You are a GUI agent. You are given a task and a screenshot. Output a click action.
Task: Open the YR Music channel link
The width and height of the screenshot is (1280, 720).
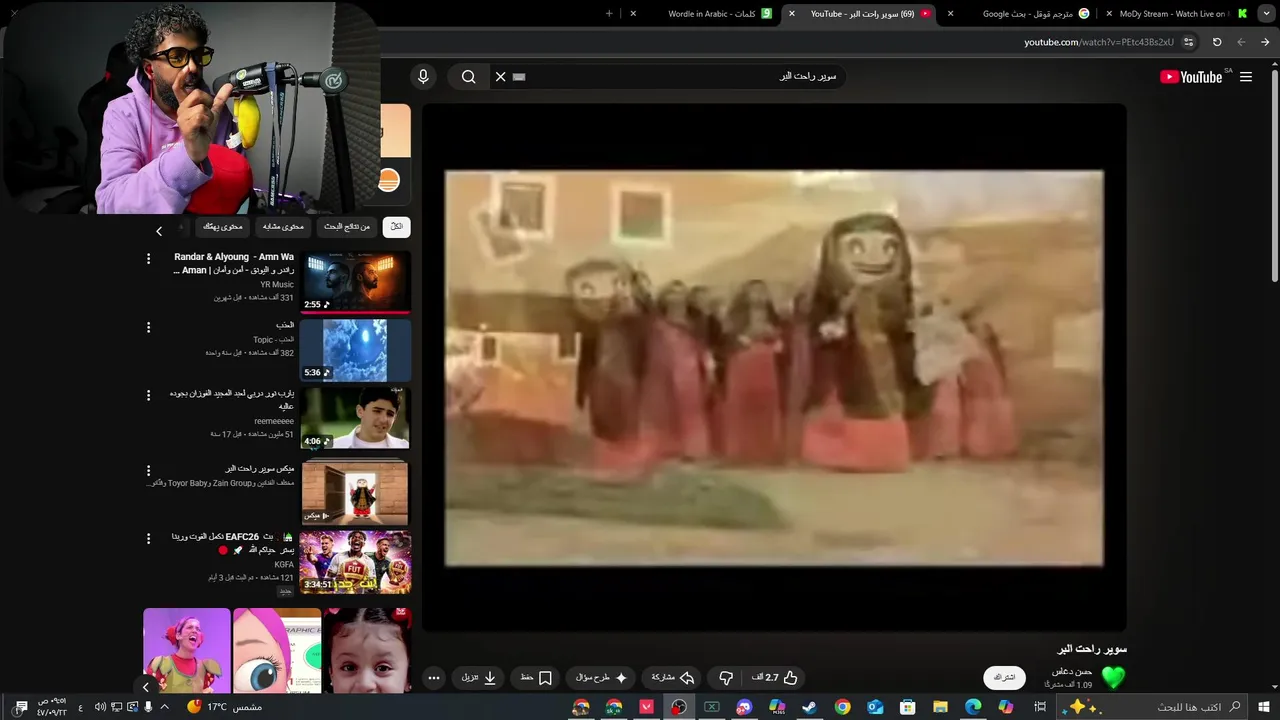[276, 285]
